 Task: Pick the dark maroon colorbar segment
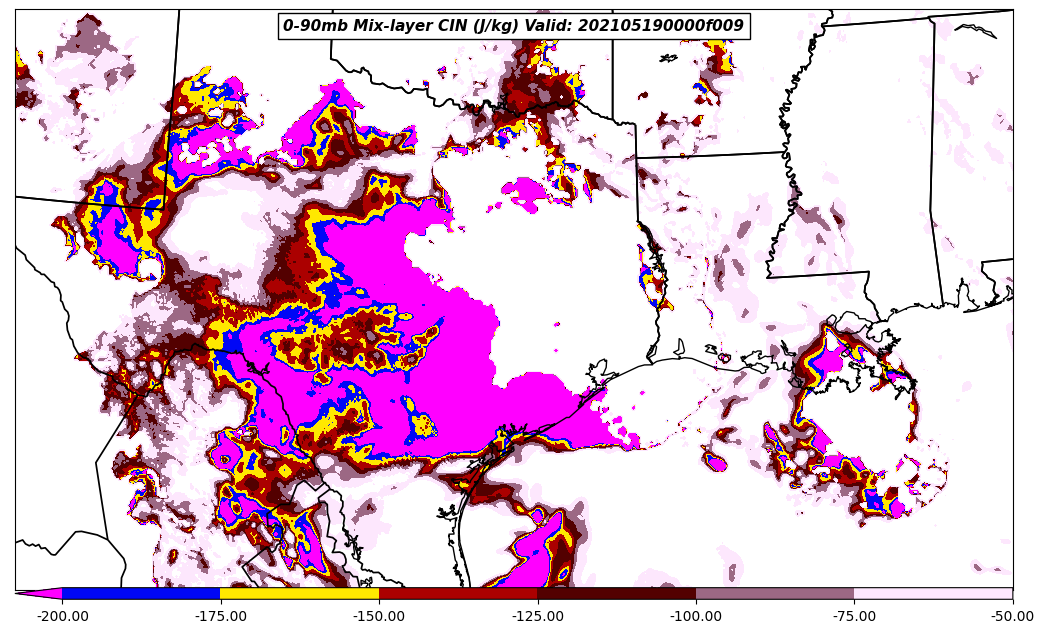[x=616, y=594]
